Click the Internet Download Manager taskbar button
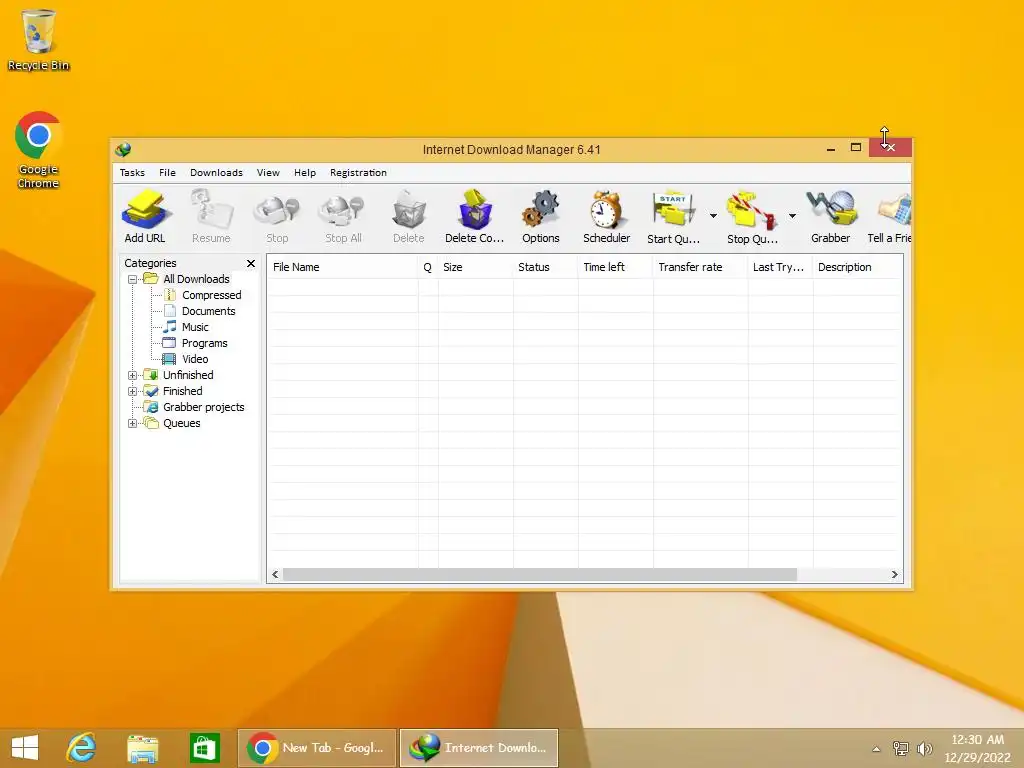The width and height of the screenshot is (1024, 768). [479, 748]
